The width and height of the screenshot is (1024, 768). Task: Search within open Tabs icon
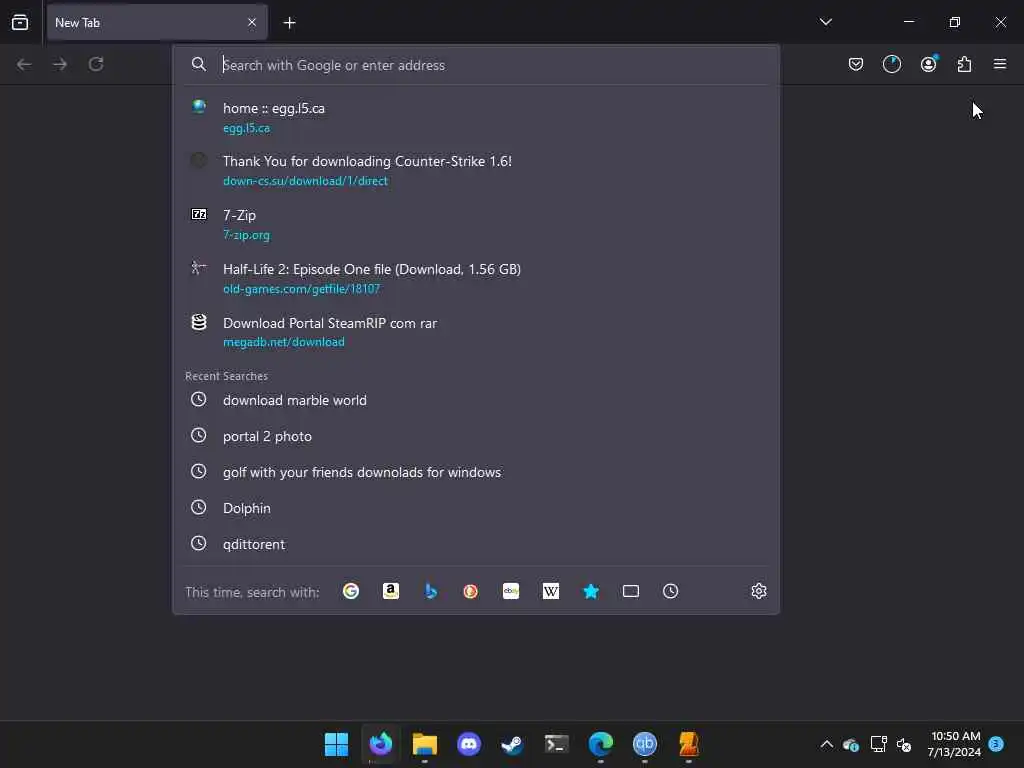(x=631, y=591)
